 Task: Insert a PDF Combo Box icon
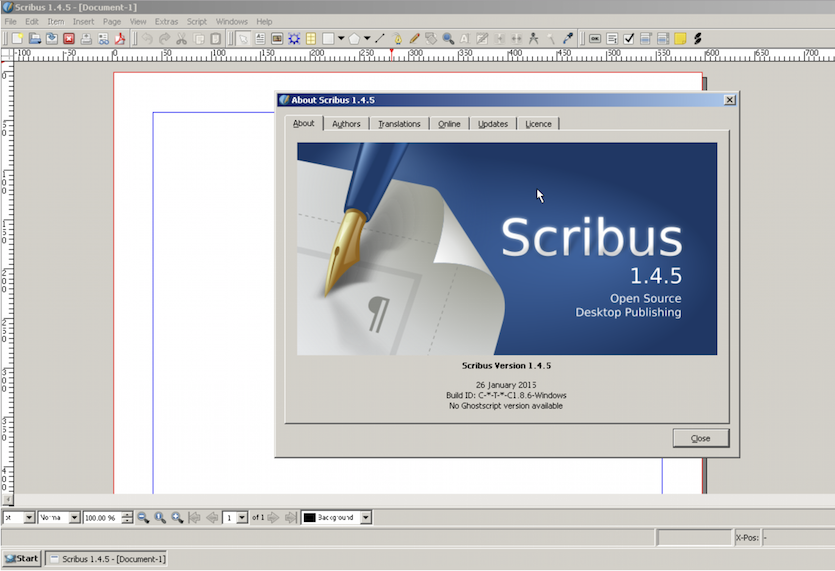click(646, 38)
